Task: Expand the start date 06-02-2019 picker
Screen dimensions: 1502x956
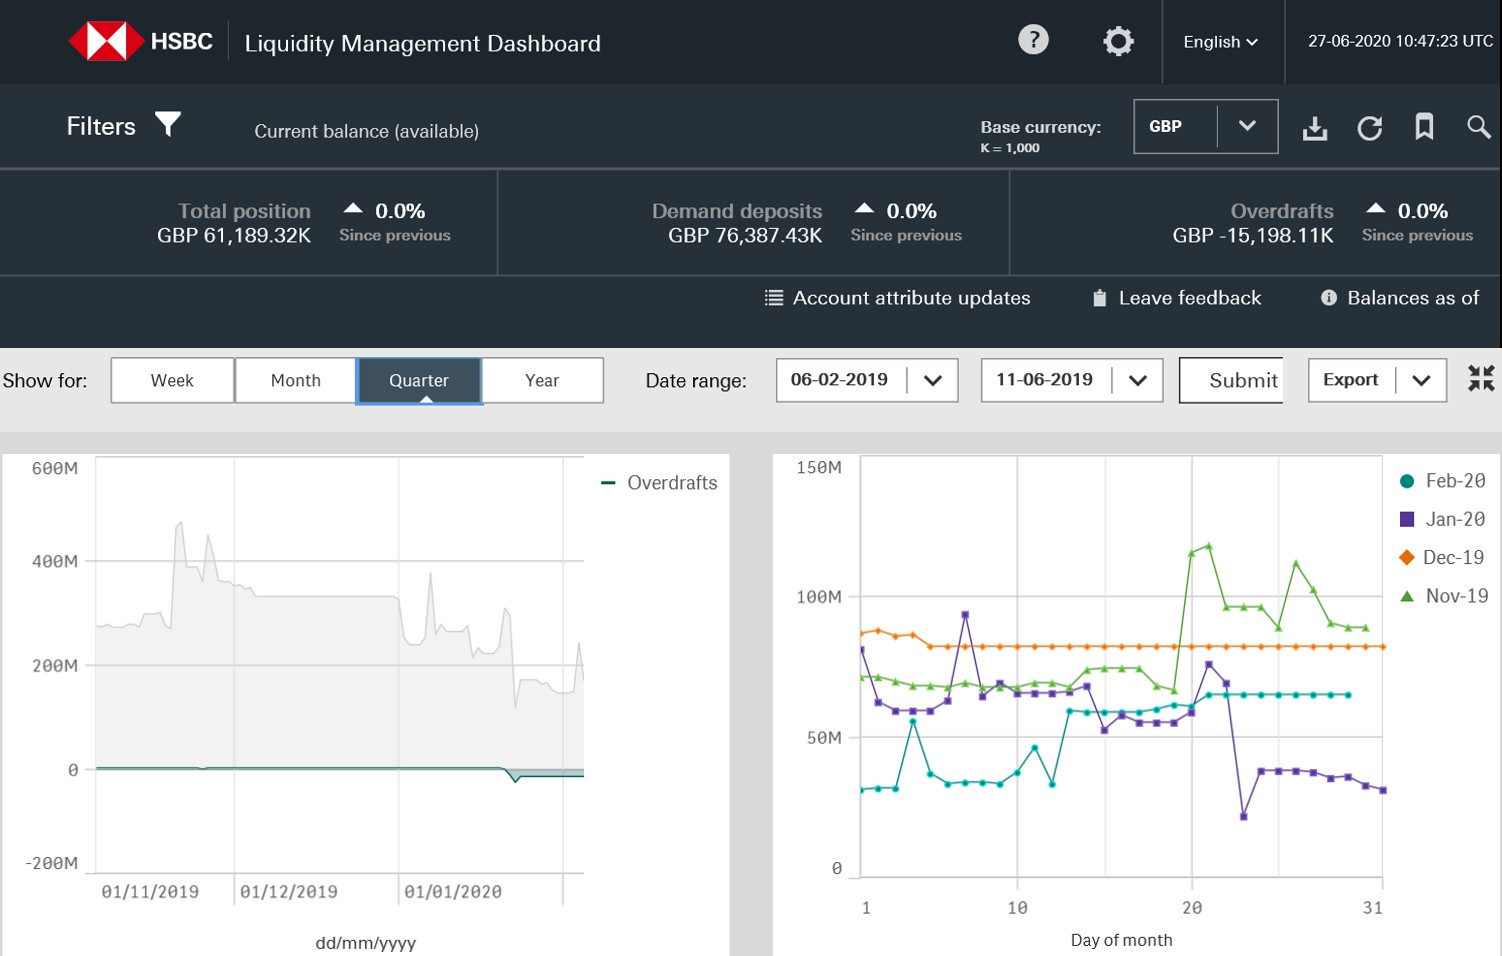Action: click(933, 380)
